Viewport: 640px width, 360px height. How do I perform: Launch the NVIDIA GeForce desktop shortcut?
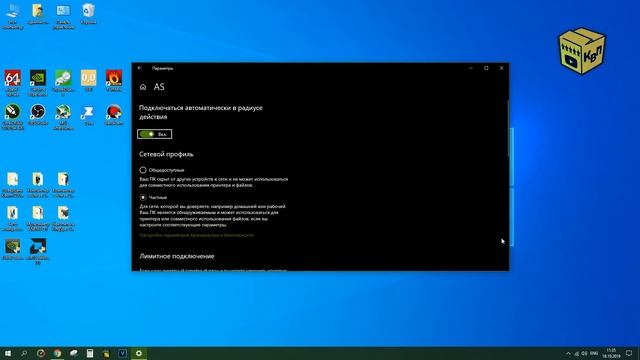(38, 83)
